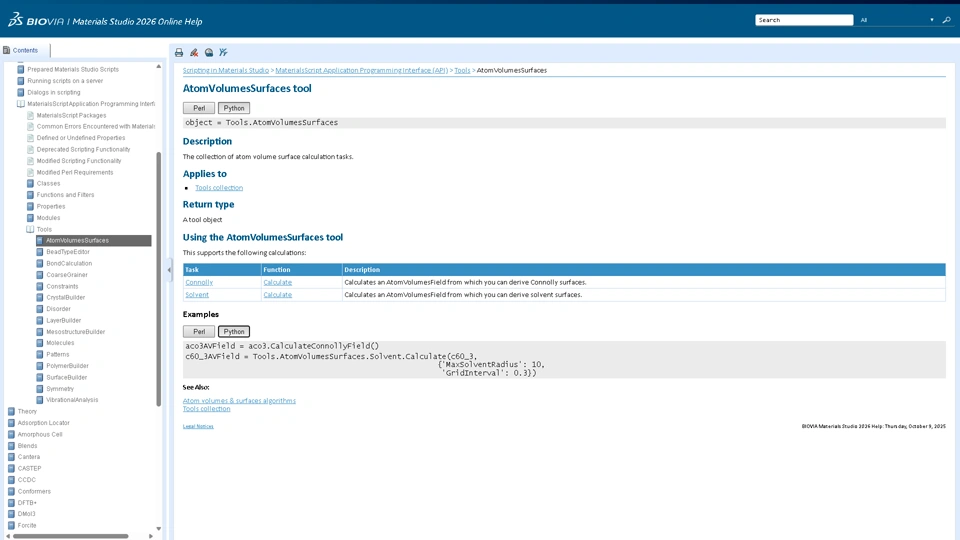Select the Python tab under Examples
Screen dimensions: 960x540
point(234,332)
